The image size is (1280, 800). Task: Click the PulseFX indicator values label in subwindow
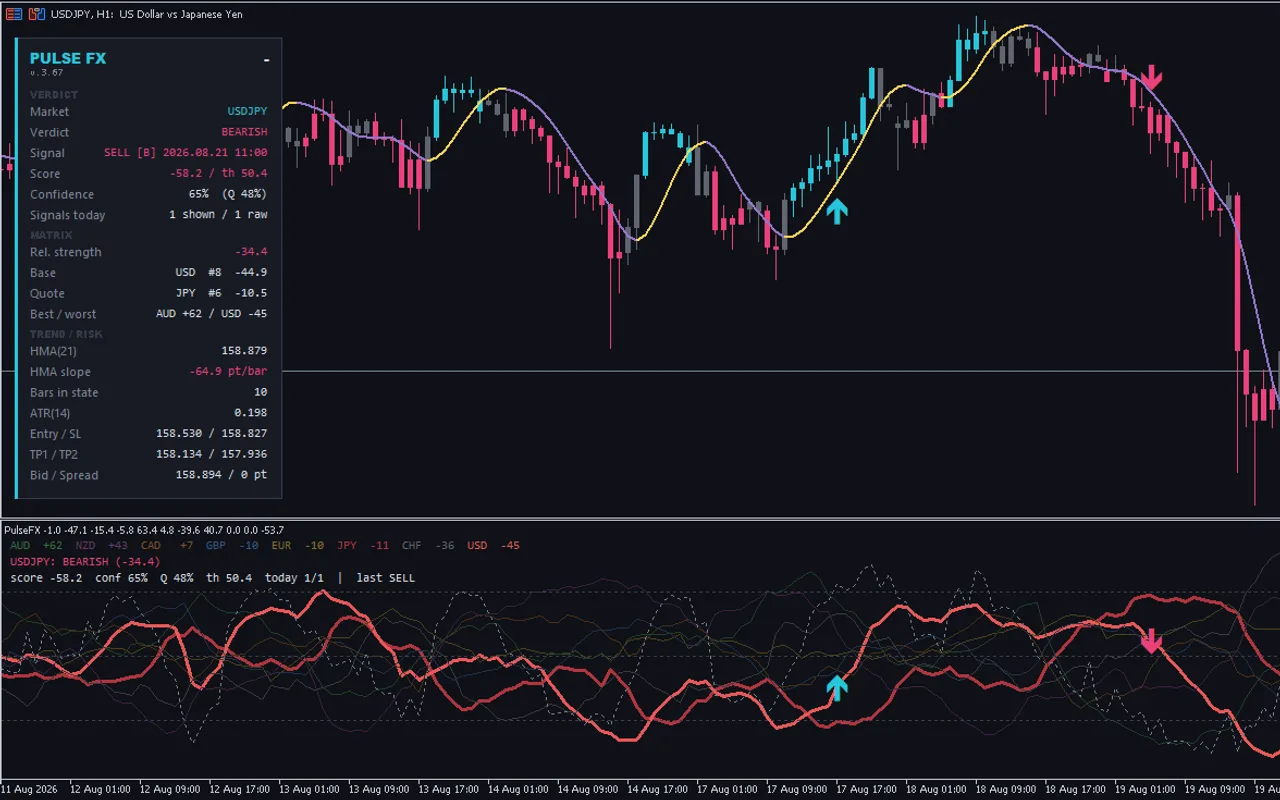pos(144,530)
